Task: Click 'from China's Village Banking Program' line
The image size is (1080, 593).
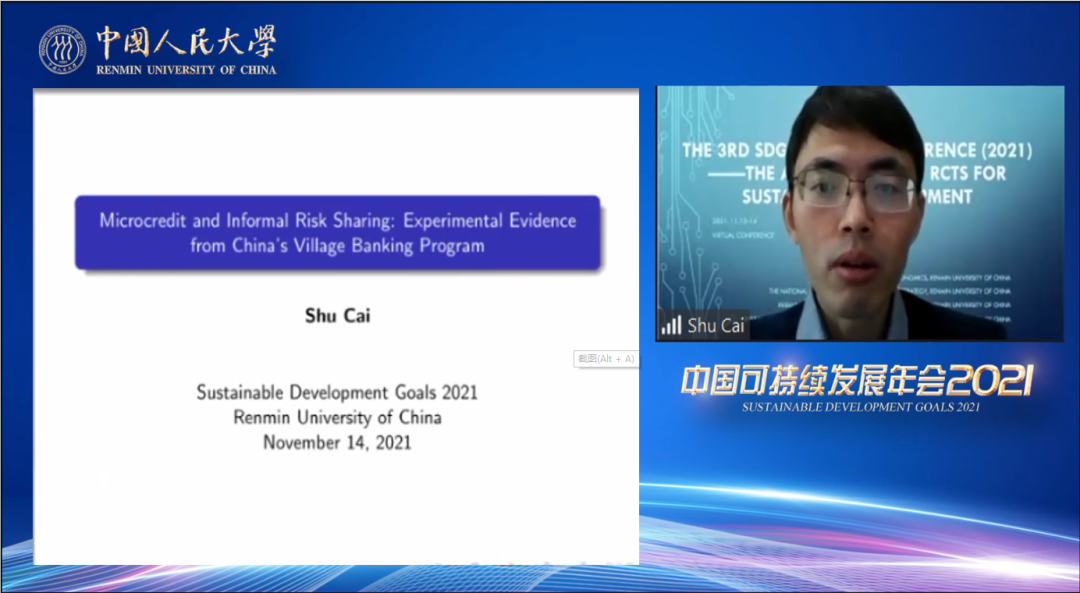Action: pyautogui.click(x=337, y=245)
